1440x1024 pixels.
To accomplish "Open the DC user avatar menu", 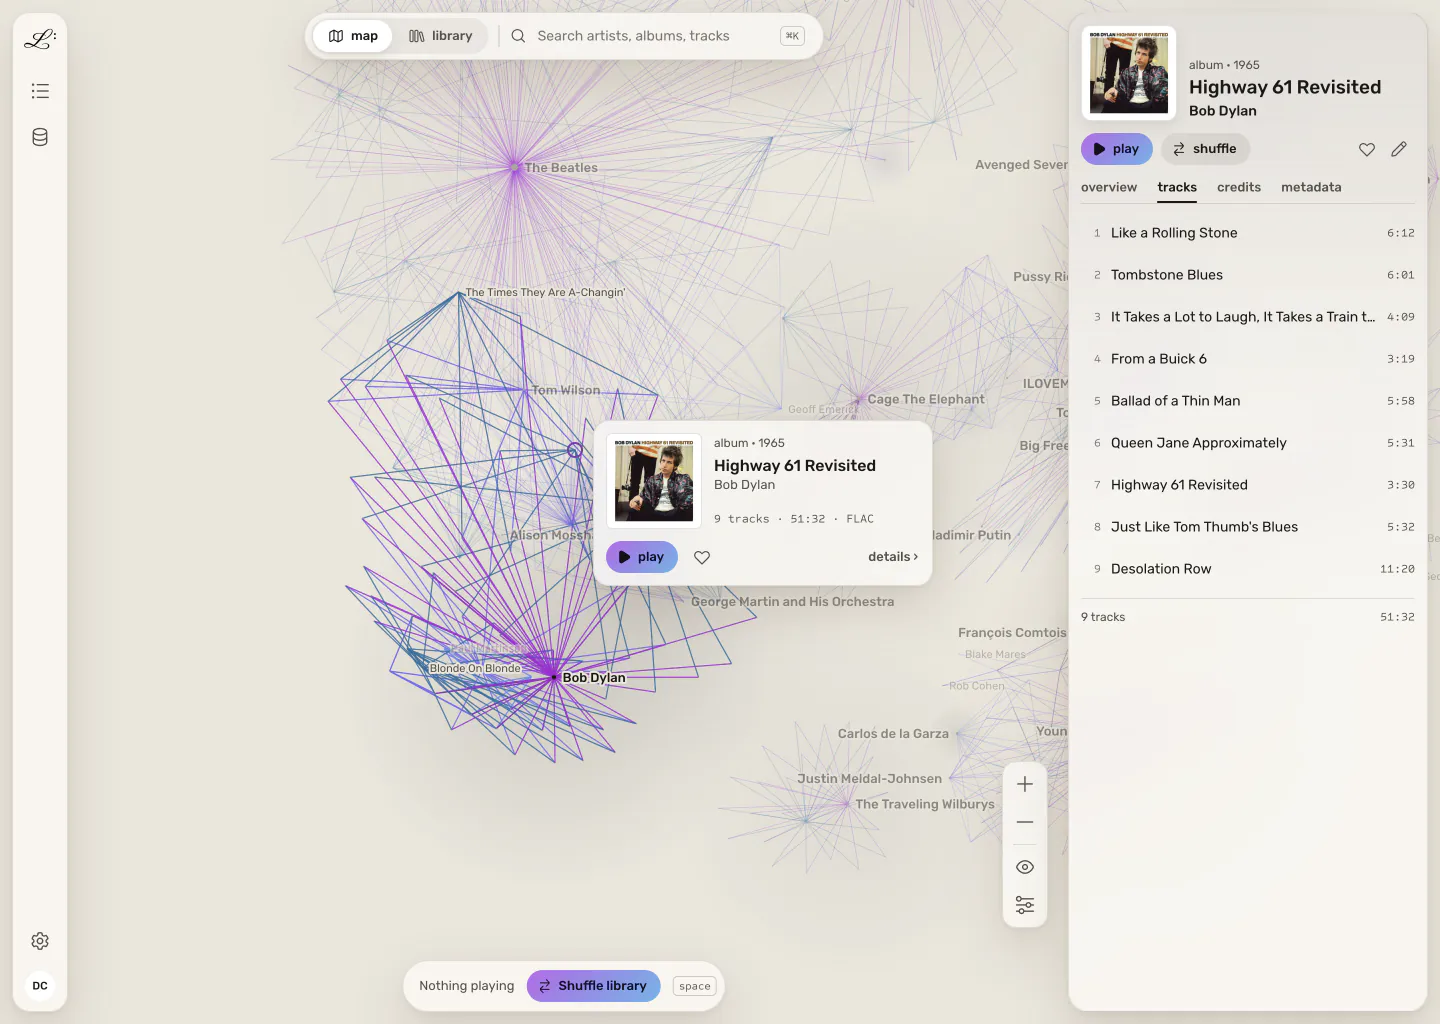I will pos(40,986).
